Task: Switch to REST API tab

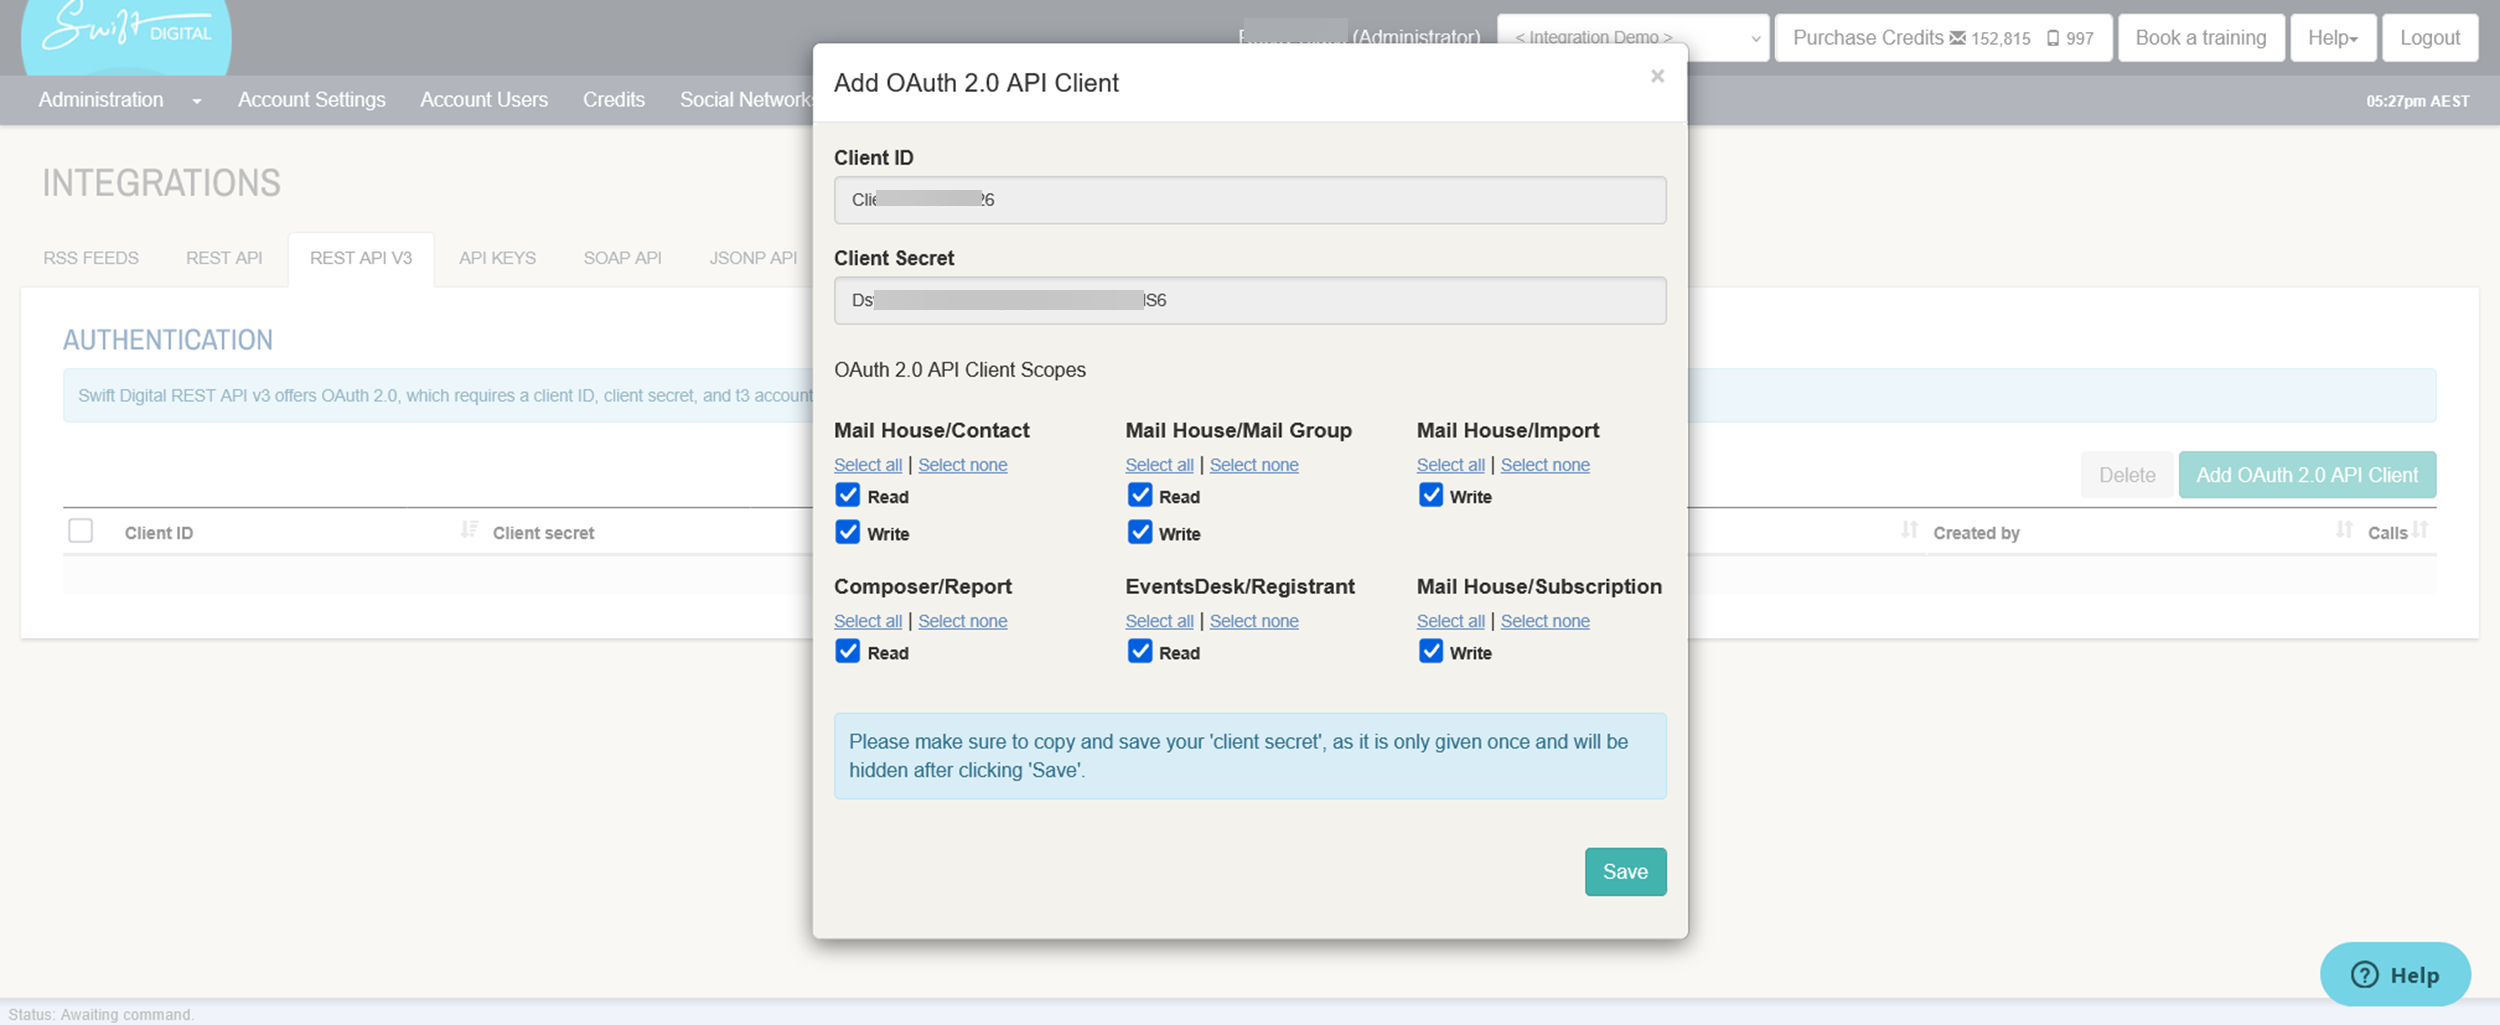Action: (224, 258)
